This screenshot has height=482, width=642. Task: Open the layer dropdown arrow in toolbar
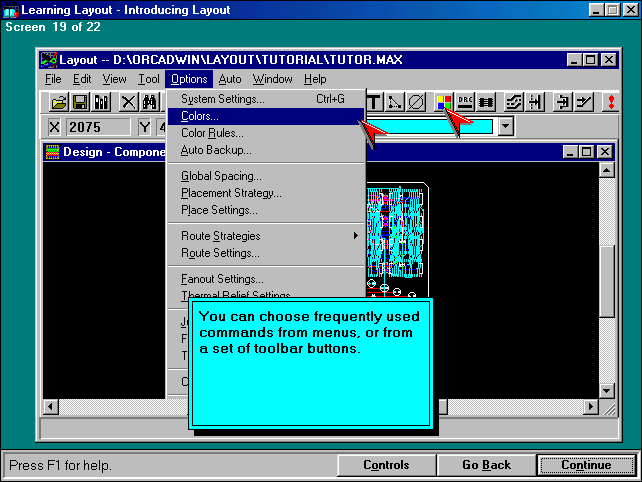point(505,127)
